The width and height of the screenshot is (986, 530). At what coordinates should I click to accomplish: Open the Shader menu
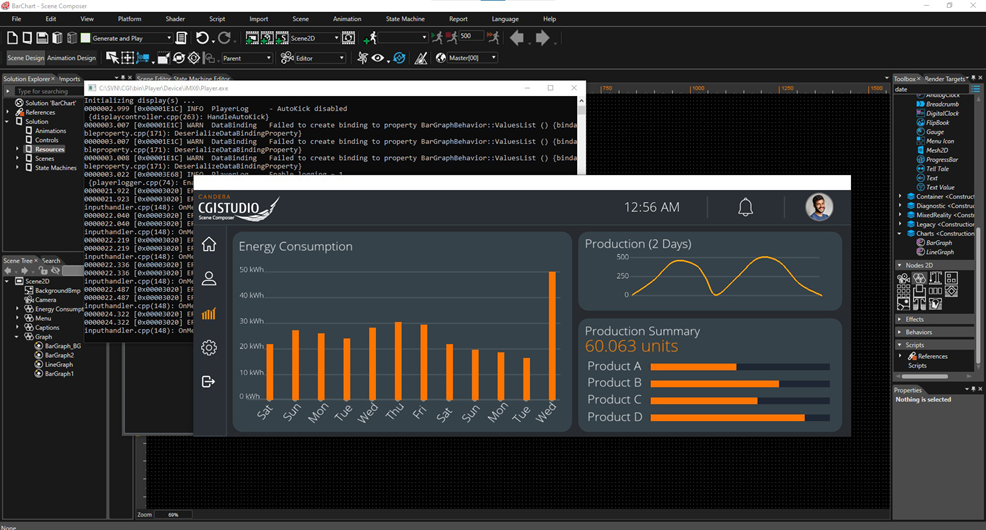(175, 19)
